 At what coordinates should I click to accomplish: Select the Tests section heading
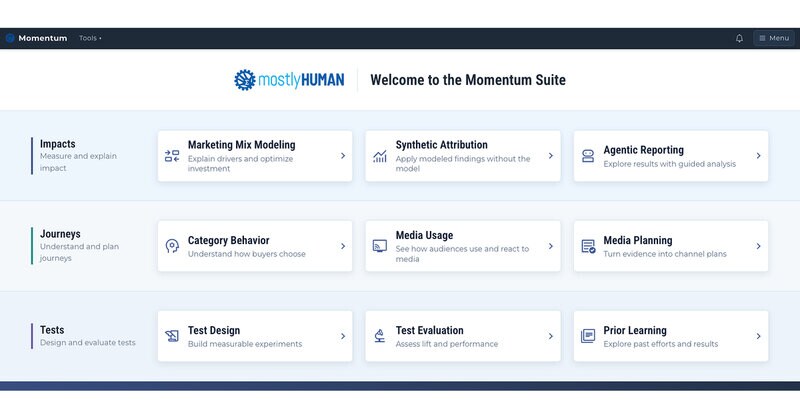click(x=52, y=330)
